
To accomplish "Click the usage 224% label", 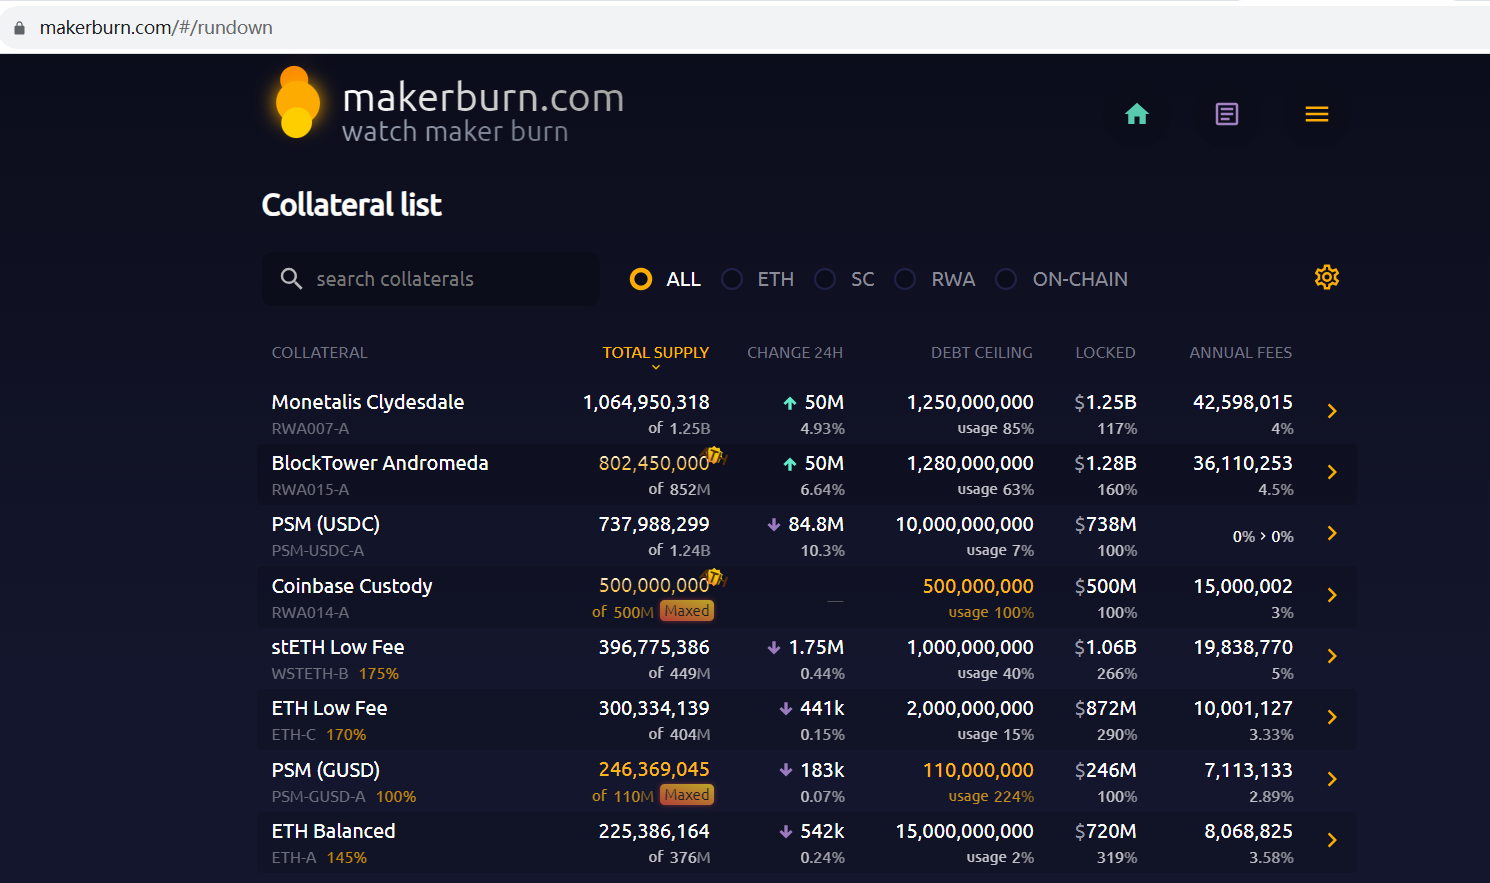I will 991,797.
